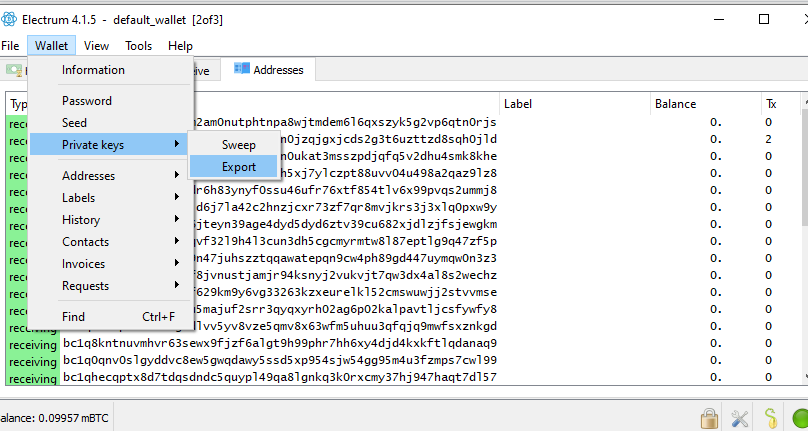Switch to the Addresses tab

pos(269,69)
